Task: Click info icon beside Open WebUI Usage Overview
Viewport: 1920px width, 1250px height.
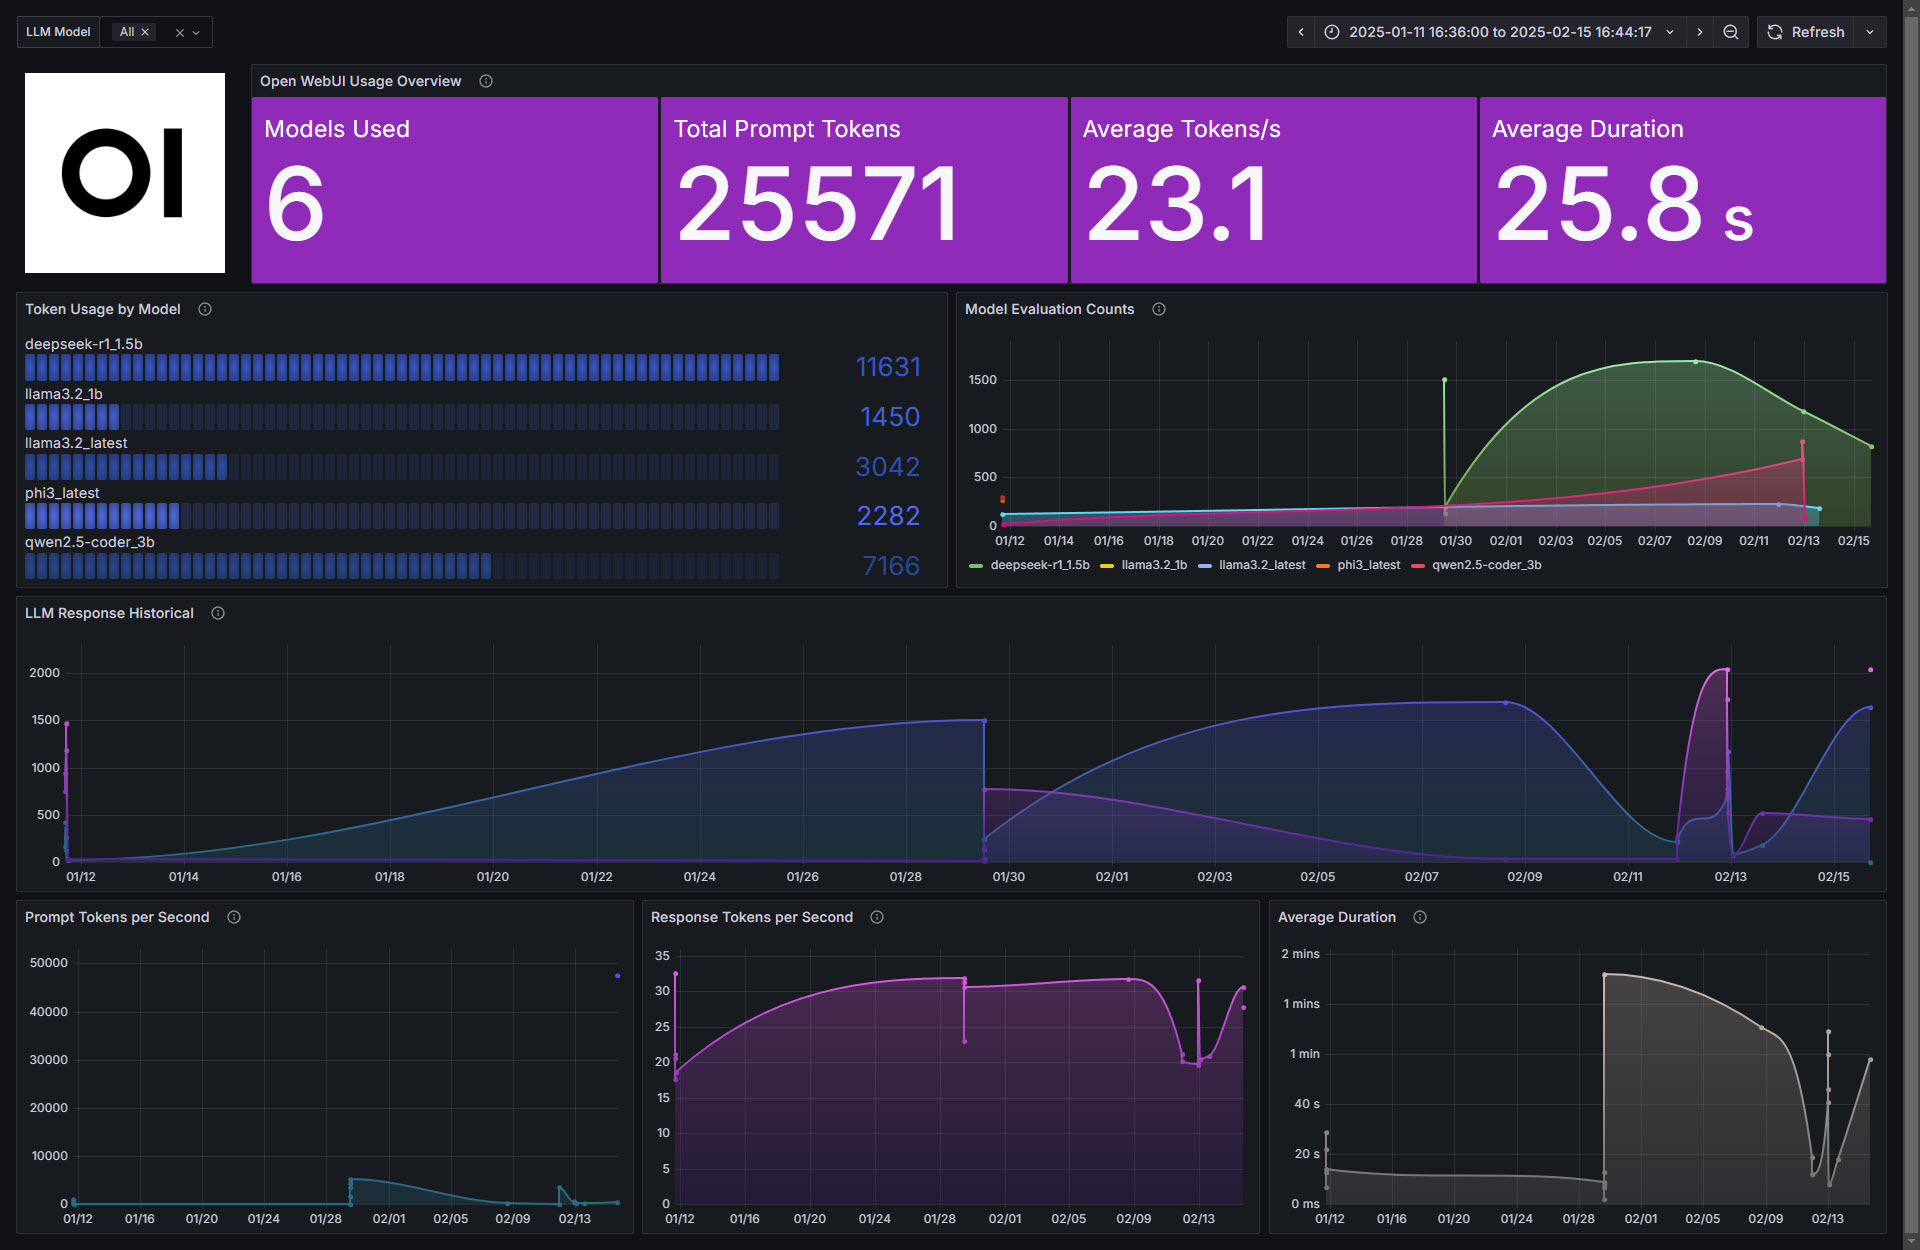Action: pos(486,81)
